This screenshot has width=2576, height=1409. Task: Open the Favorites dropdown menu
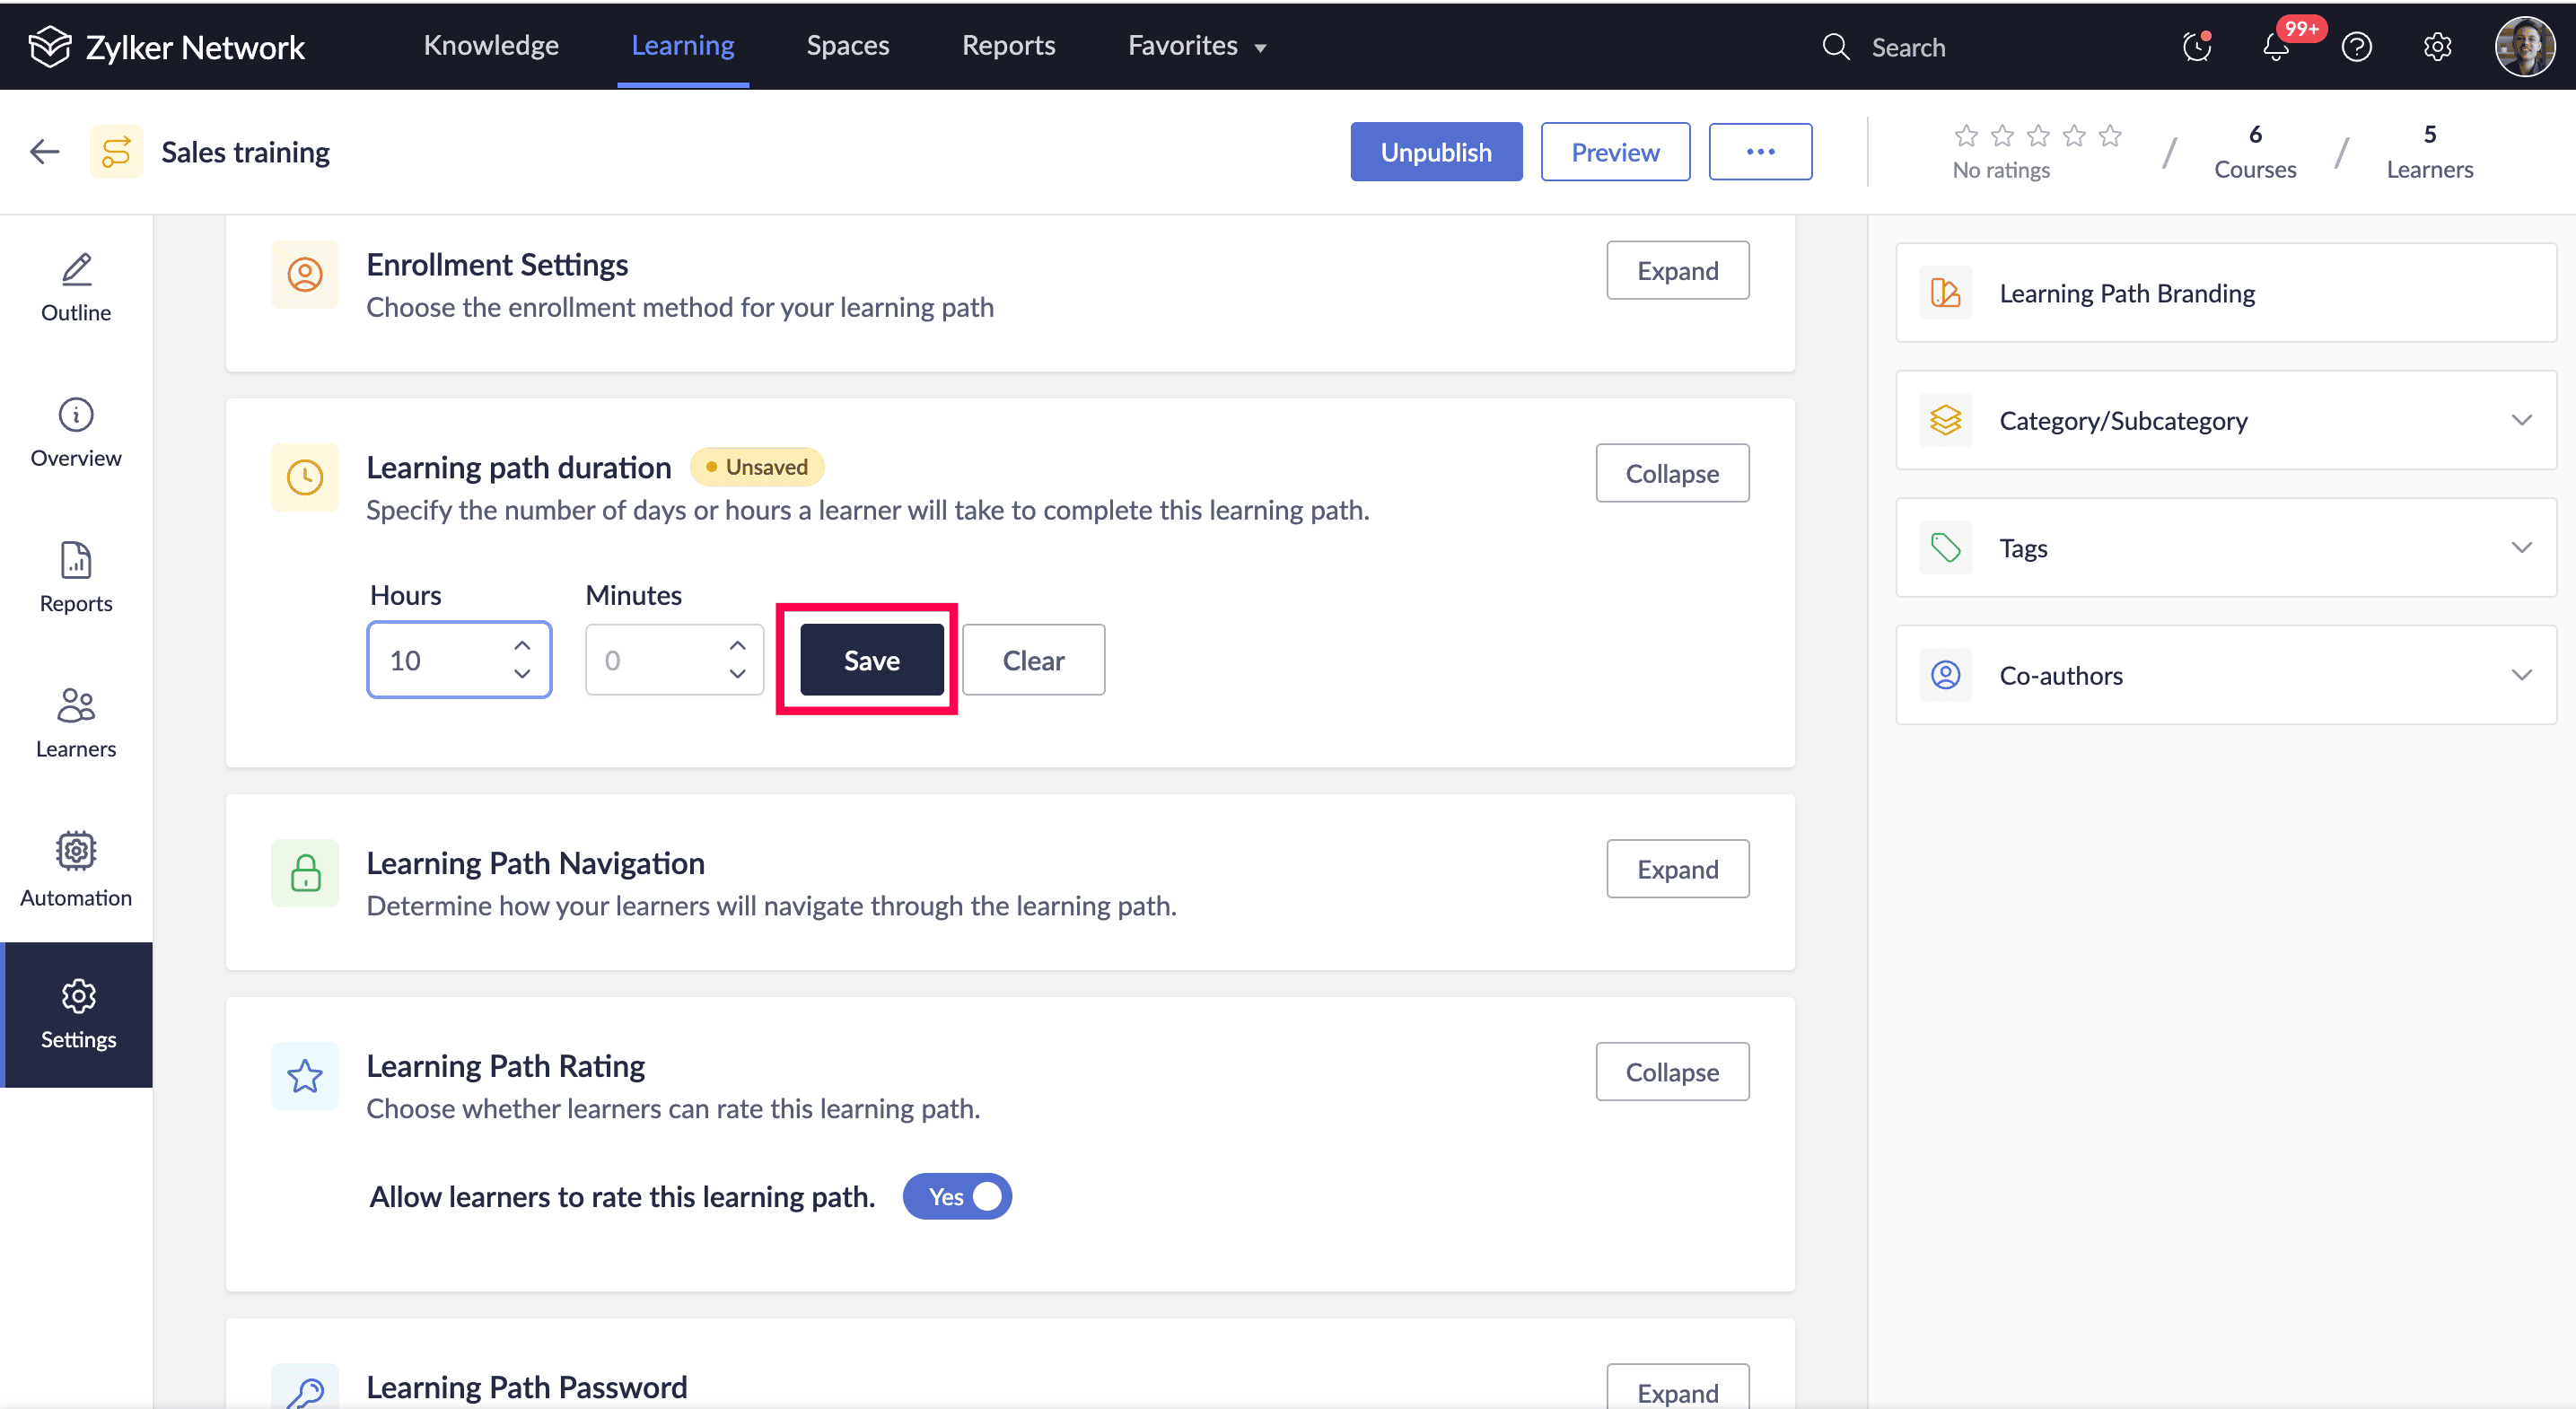pyautogui.click(x=1196, y=46)
